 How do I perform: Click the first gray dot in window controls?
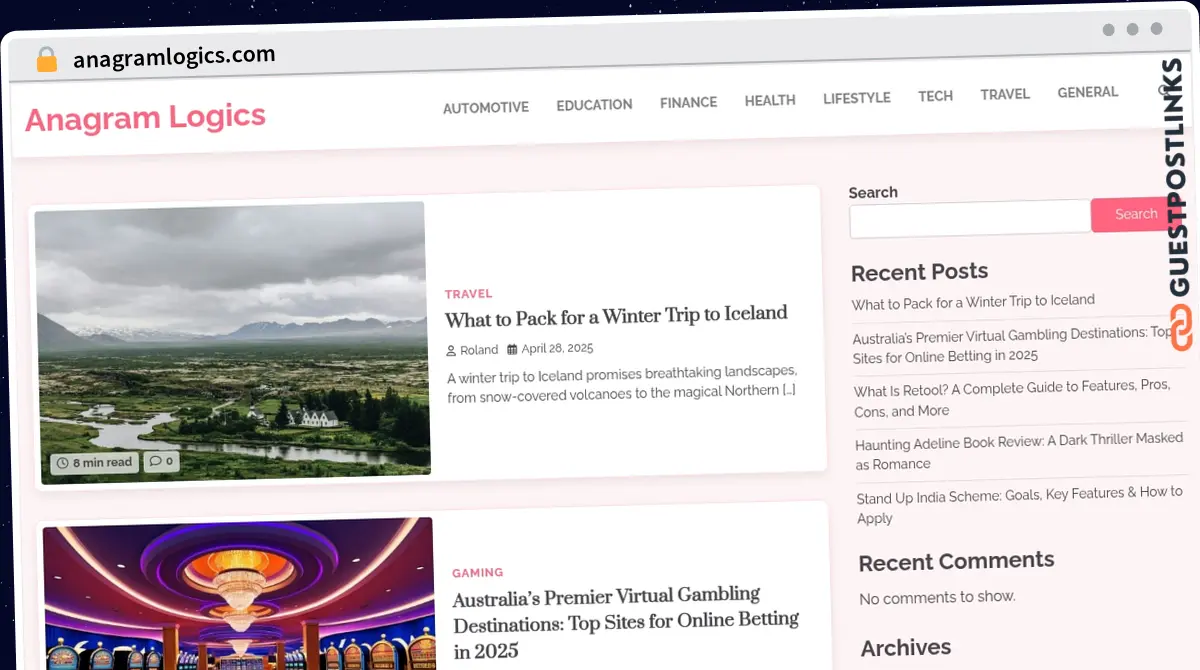tap(1108, 30)
